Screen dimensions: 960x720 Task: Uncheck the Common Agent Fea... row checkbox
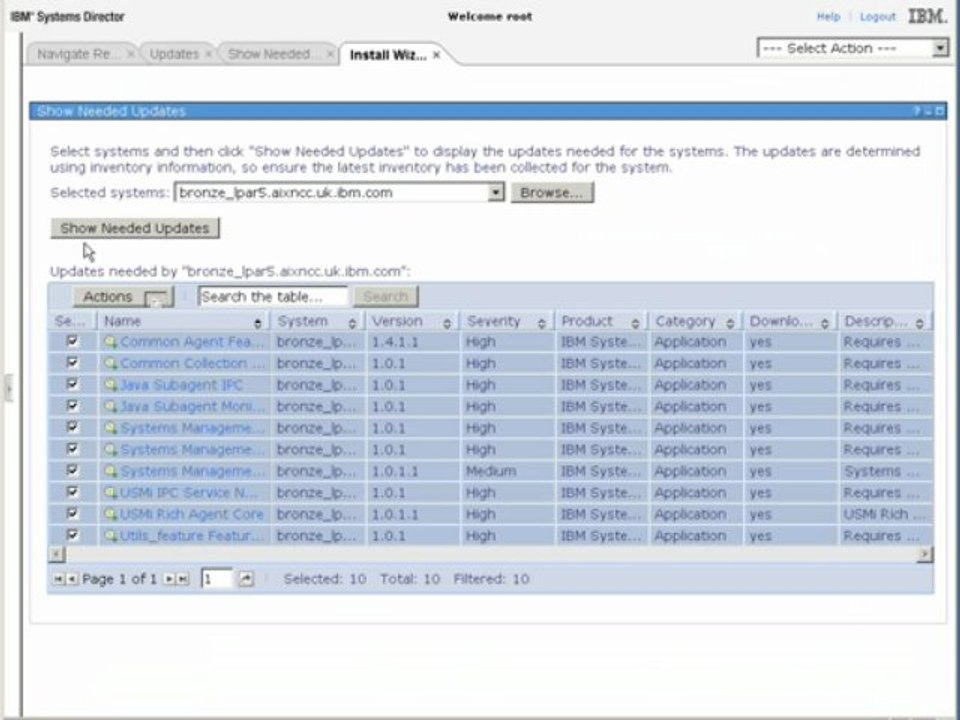[72, 341]
